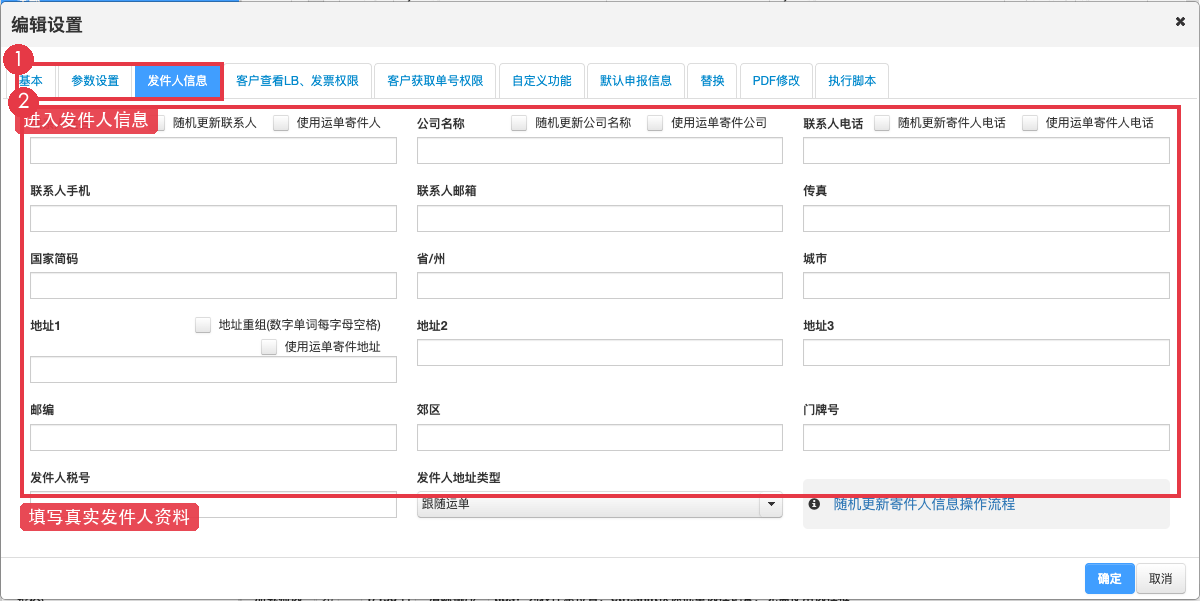This screenshot has width=1200, height=601.
Task: Open the PDF修改 tab
Action: point(776,81)
